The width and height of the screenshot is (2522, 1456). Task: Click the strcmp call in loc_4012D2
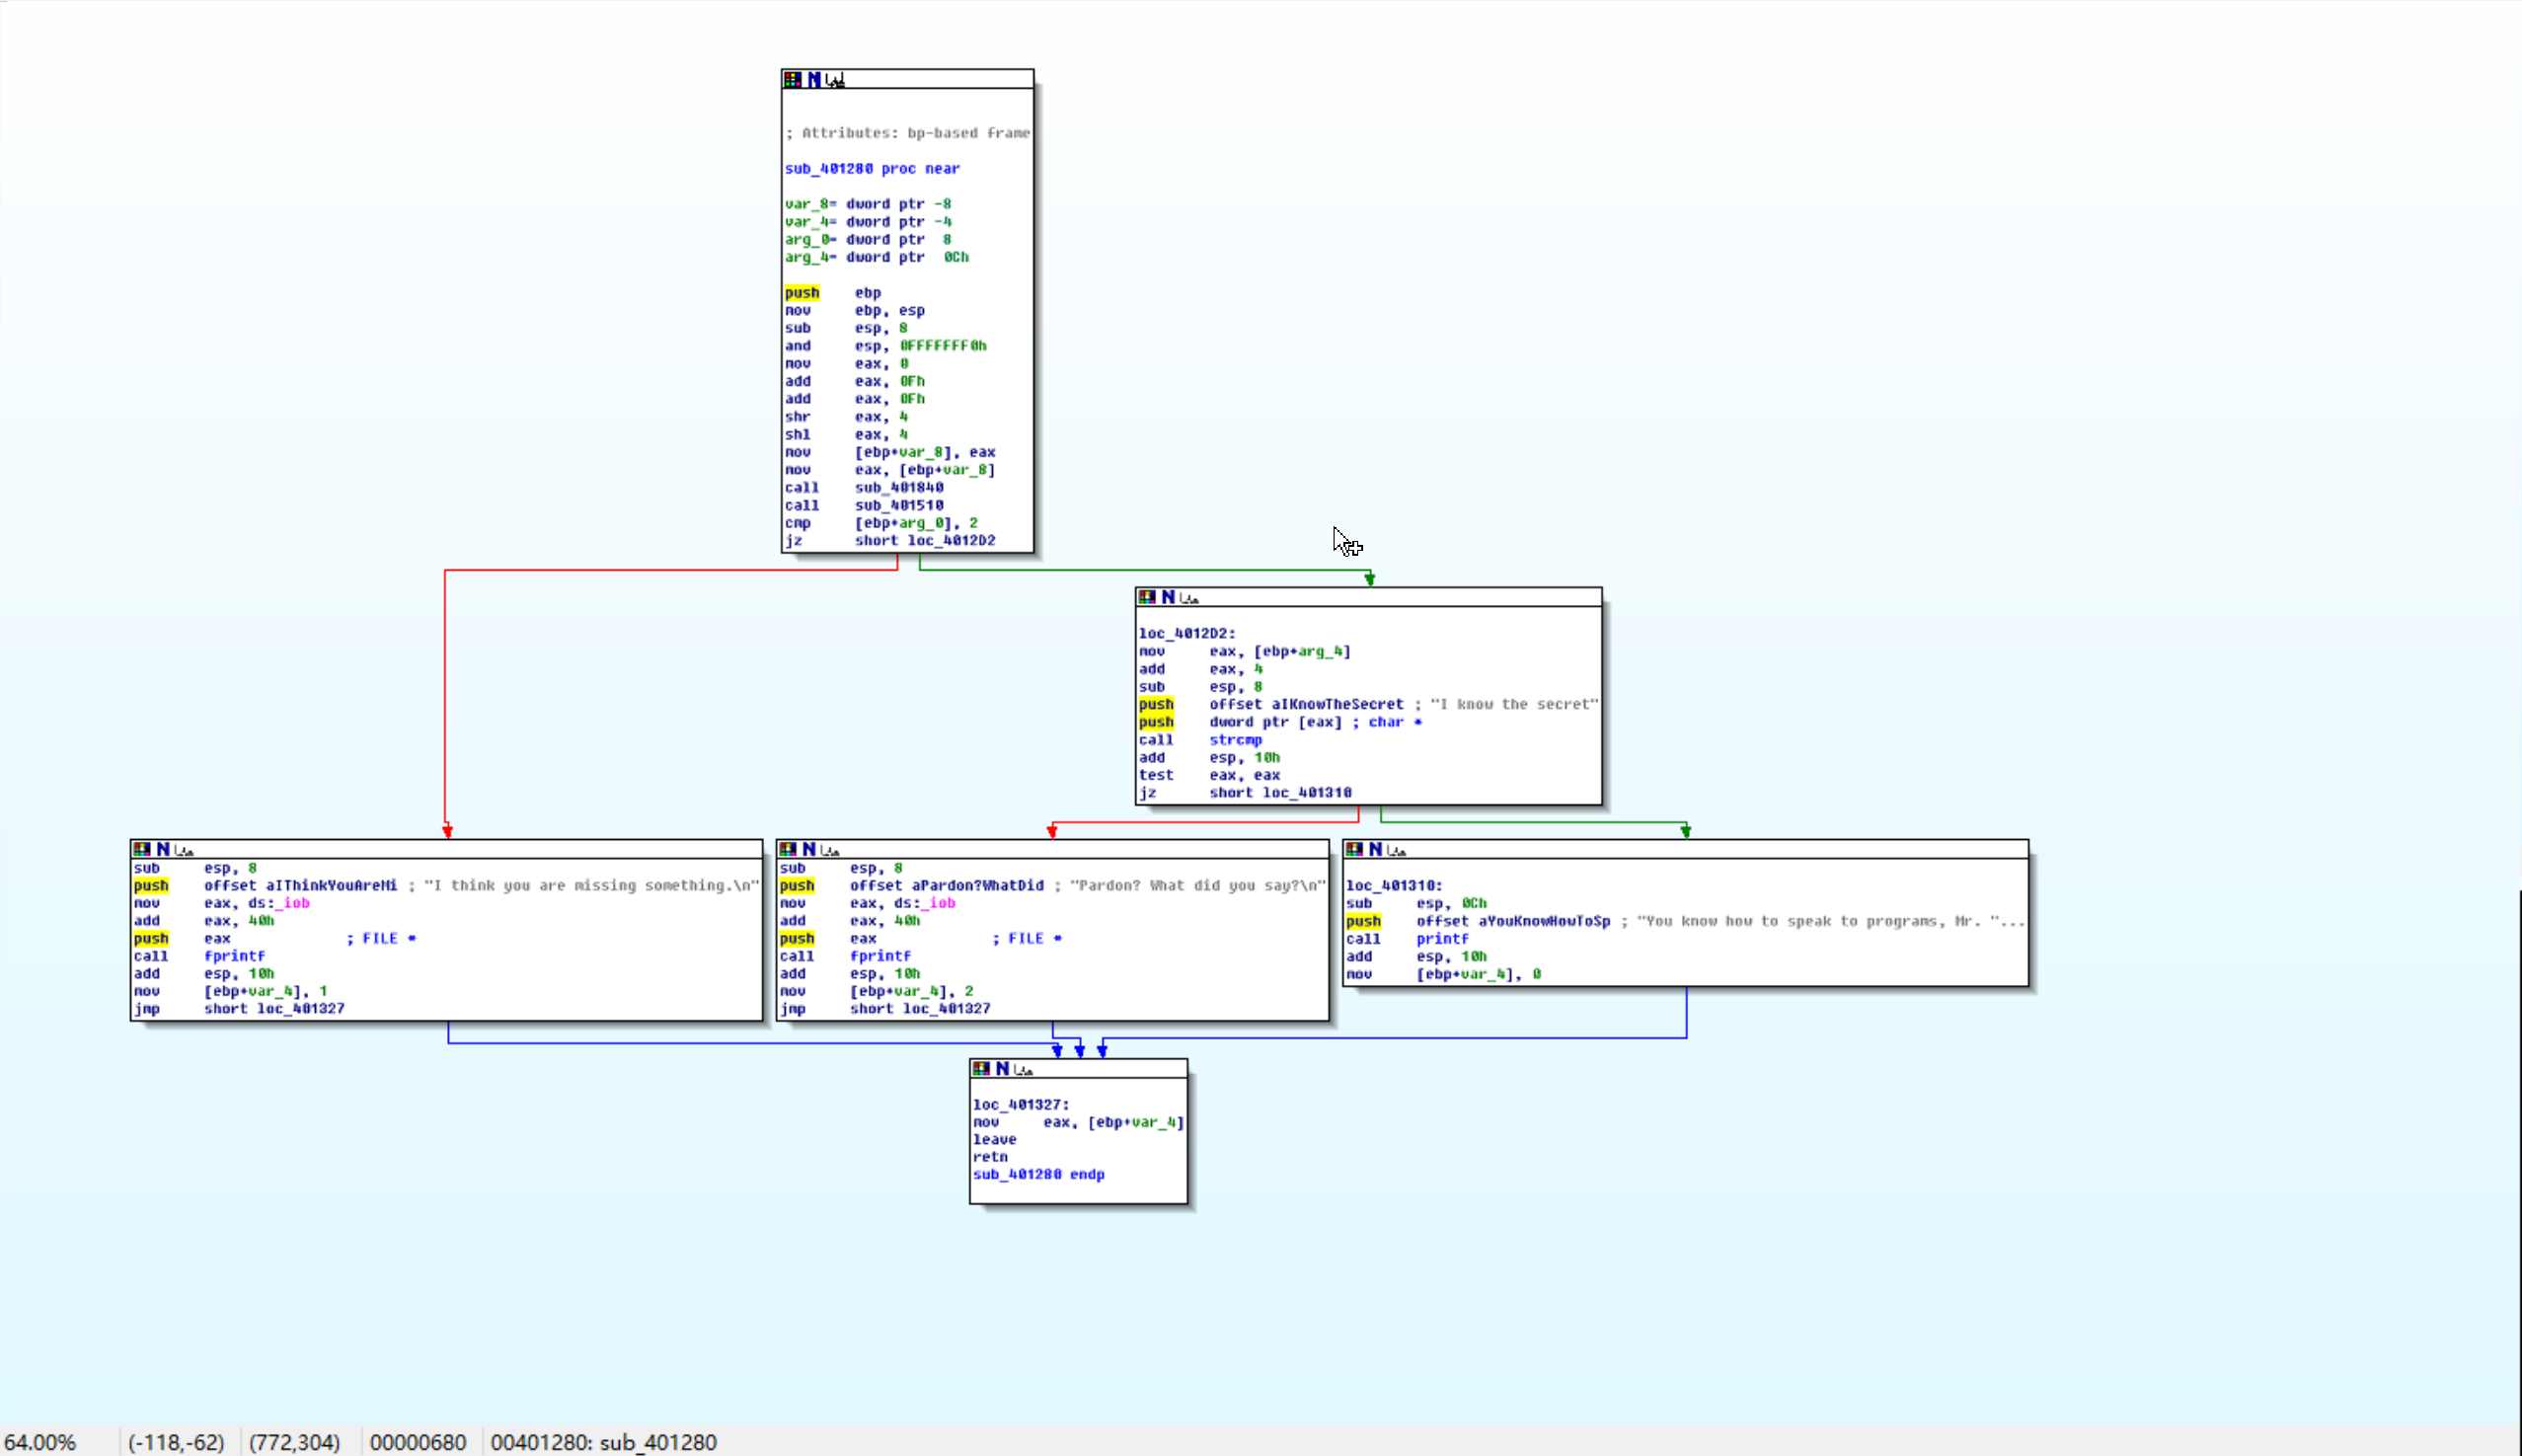[1235, 740]
